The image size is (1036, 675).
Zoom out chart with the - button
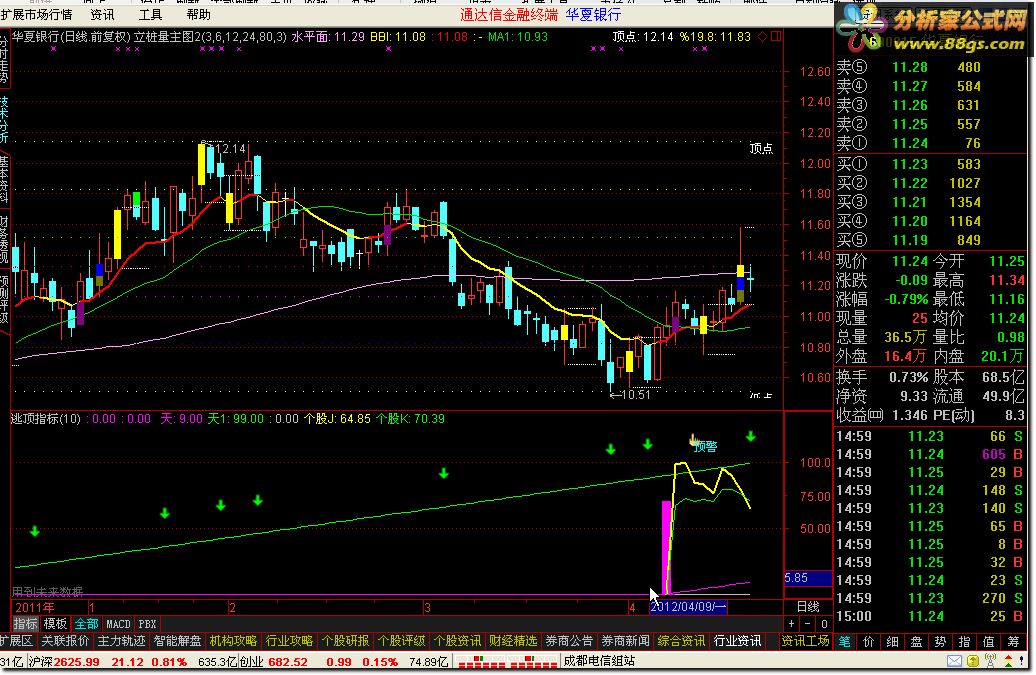tap(807, 624)
